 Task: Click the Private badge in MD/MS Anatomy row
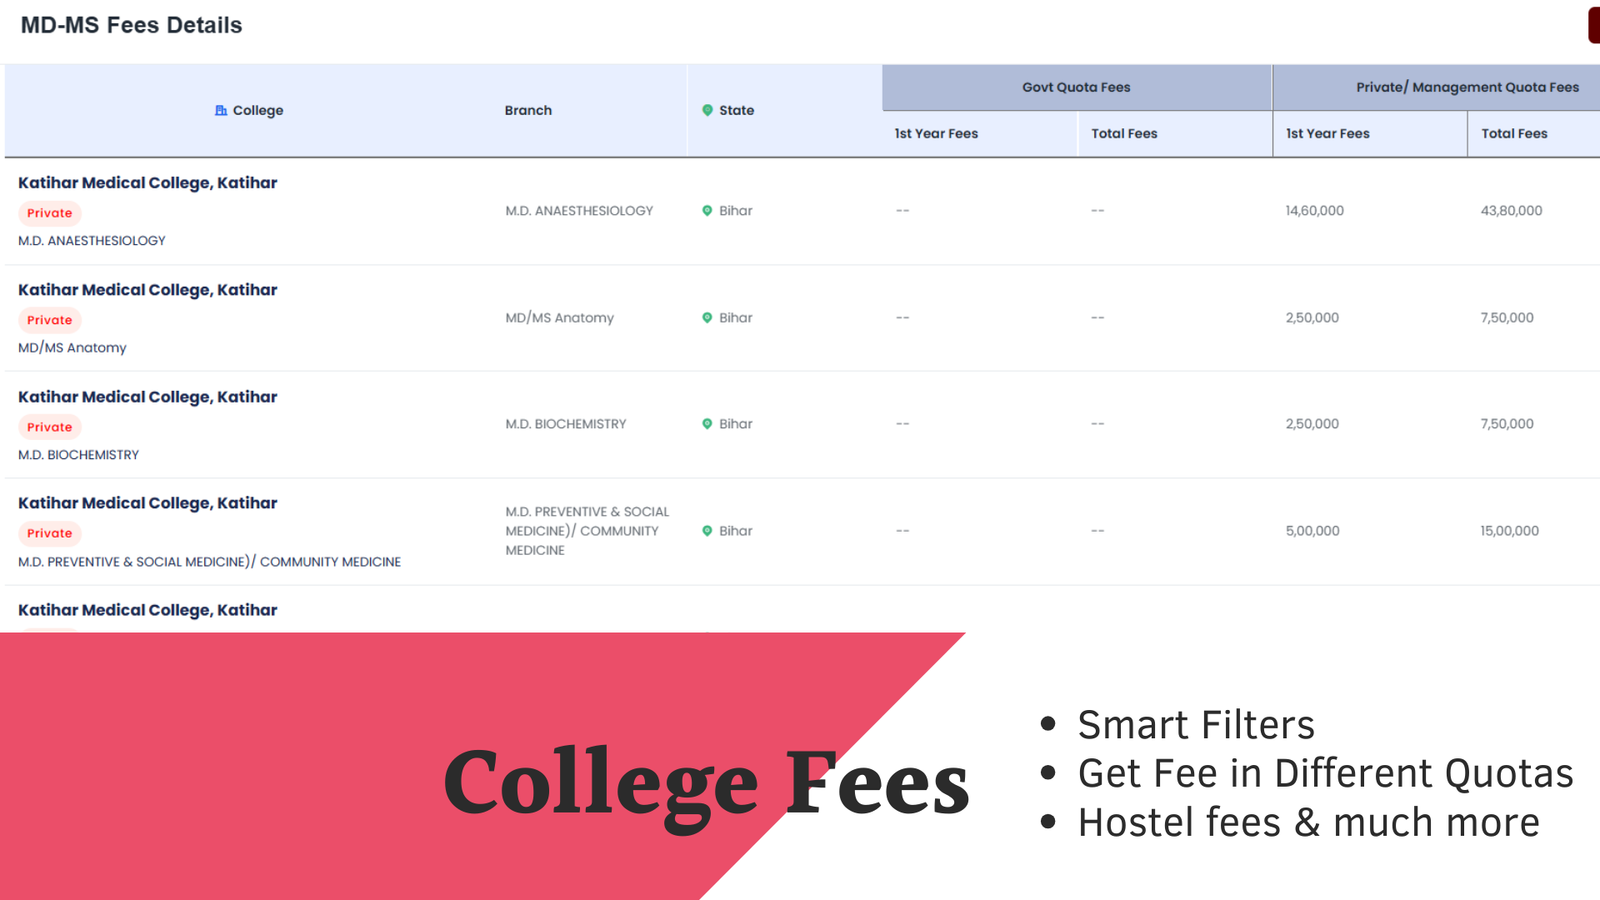point(50,320)
